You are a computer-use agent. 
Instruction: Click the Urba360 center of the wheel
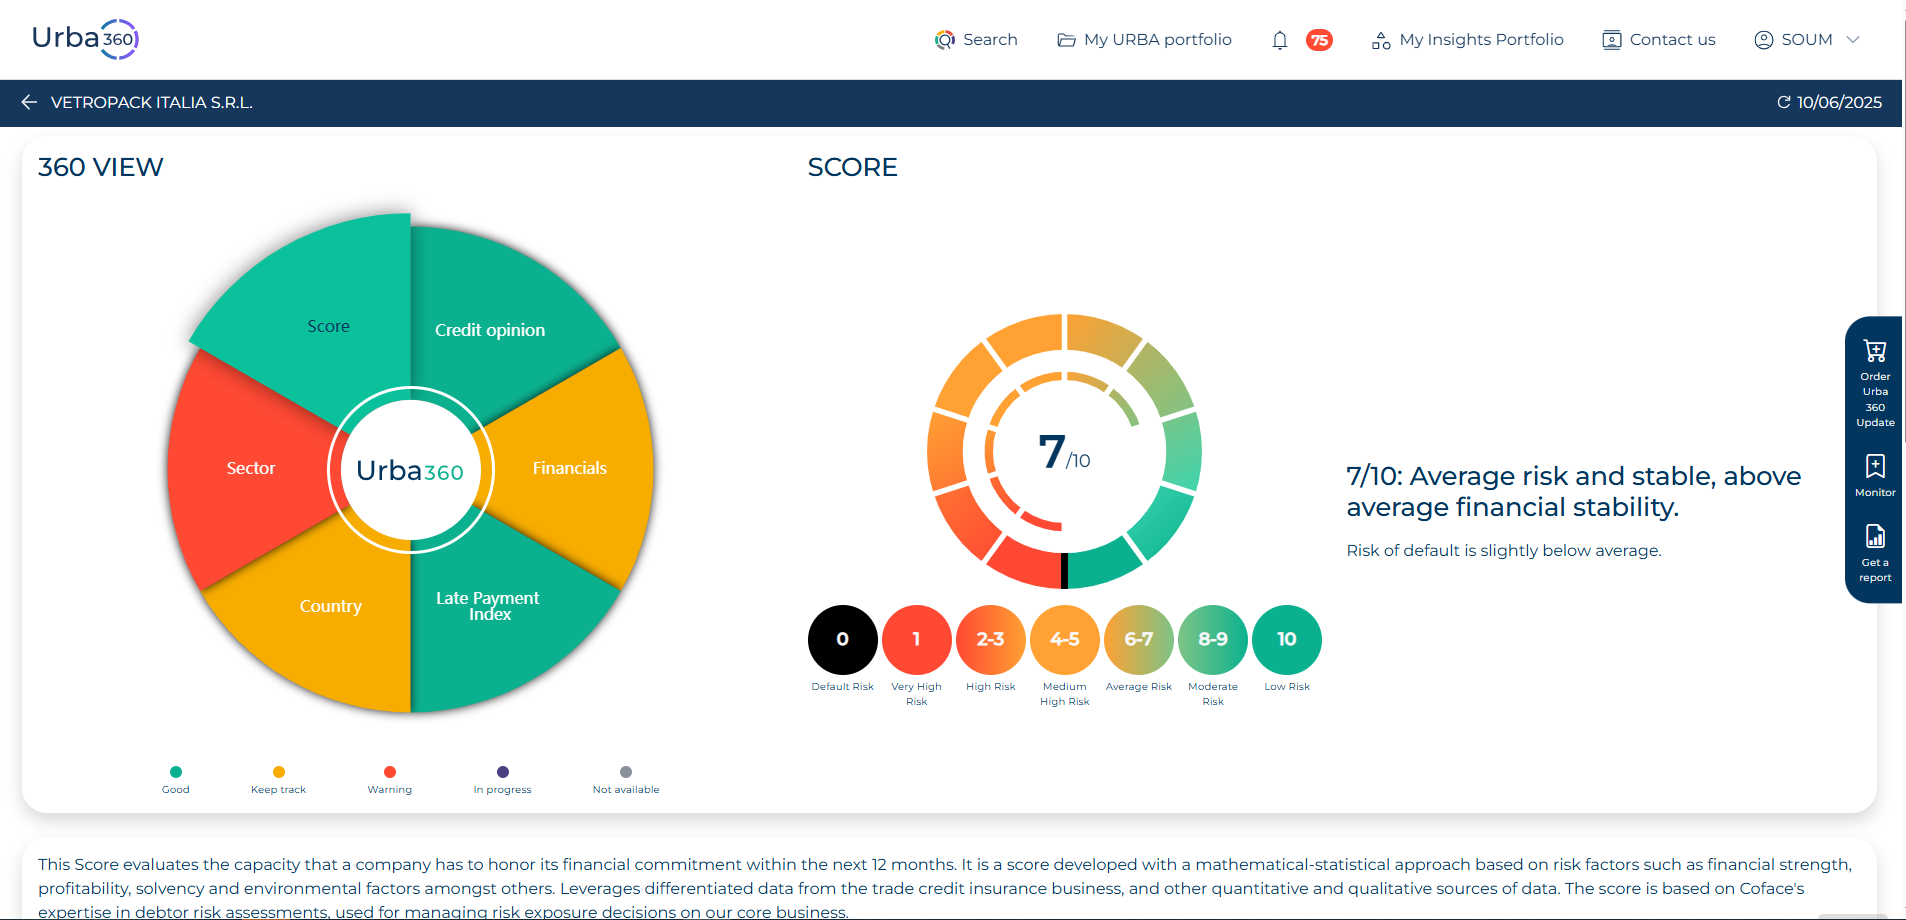[410, 470]
